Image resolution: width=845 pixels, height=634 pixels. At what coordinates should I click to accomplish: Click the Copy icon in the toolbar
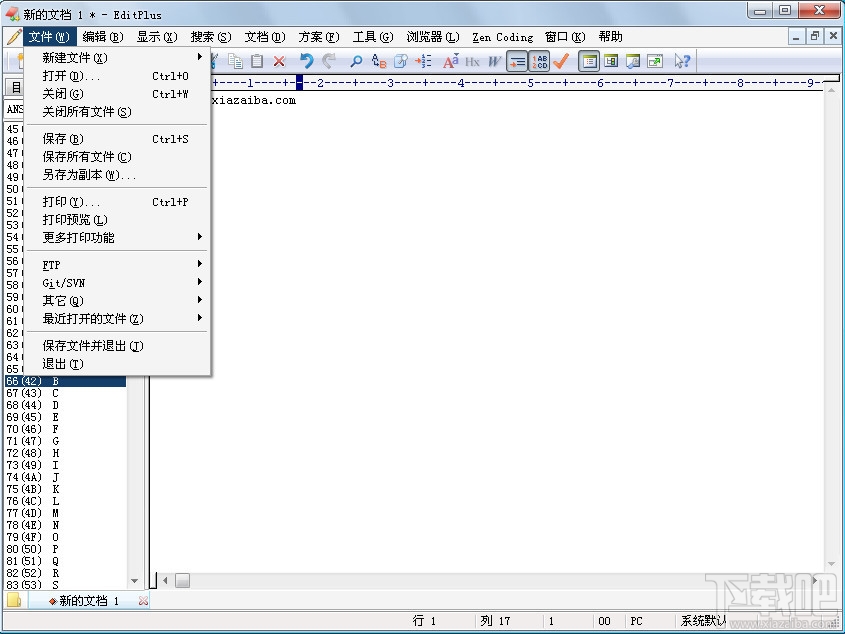click(235, 60)
